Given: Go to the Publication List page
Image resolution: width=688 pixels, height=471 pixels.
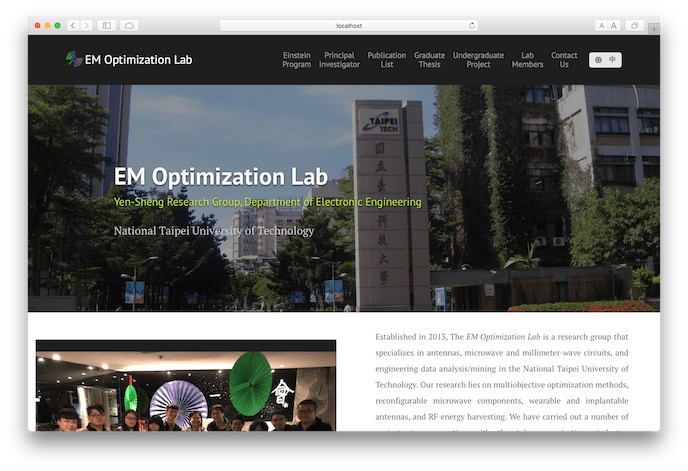Looking at the screenshot, I should click(x=387, y=60).
